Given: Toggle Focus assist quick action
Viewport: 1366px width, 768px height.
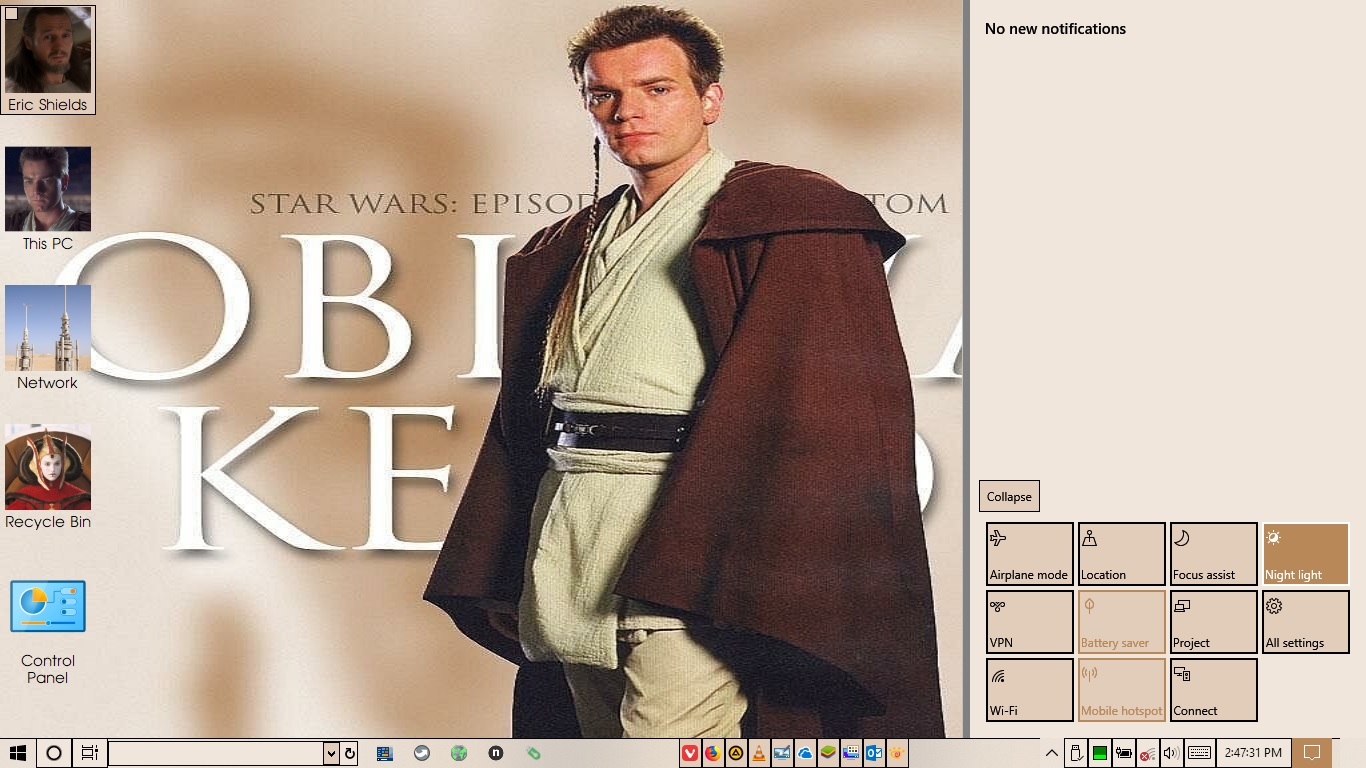Looking at the screenshot, I should point(1214,553).
